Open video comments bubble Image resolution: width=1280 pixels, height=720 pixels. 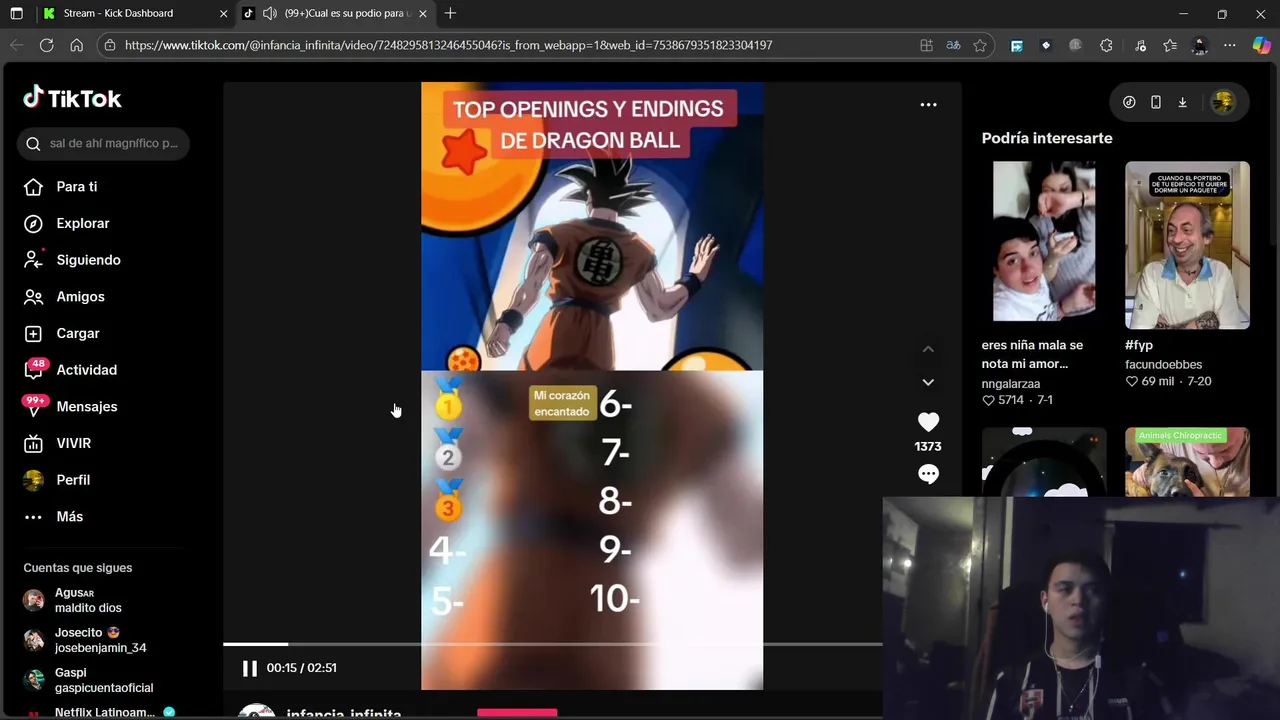click(x=928, y=474)
